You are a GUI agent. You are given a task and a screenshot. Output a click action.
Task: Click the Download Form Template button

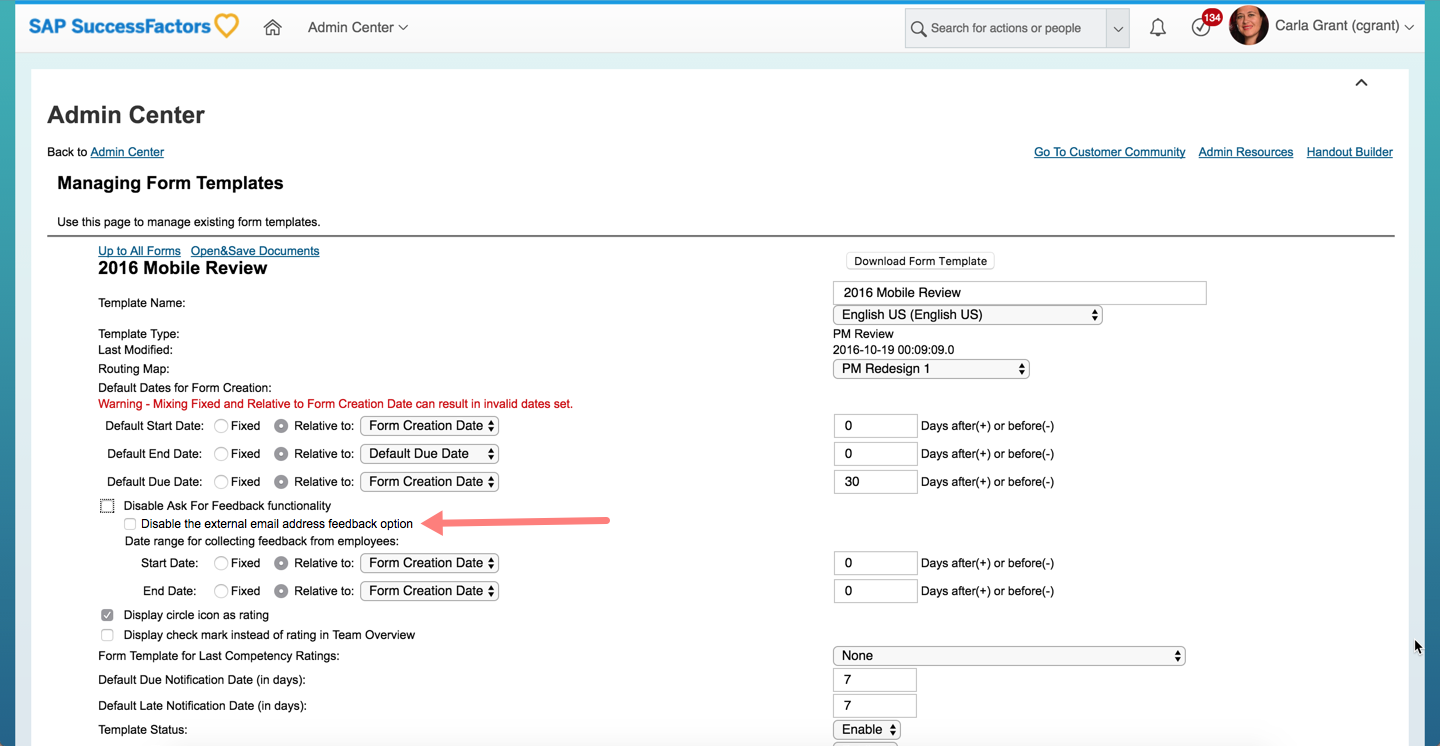920,261
